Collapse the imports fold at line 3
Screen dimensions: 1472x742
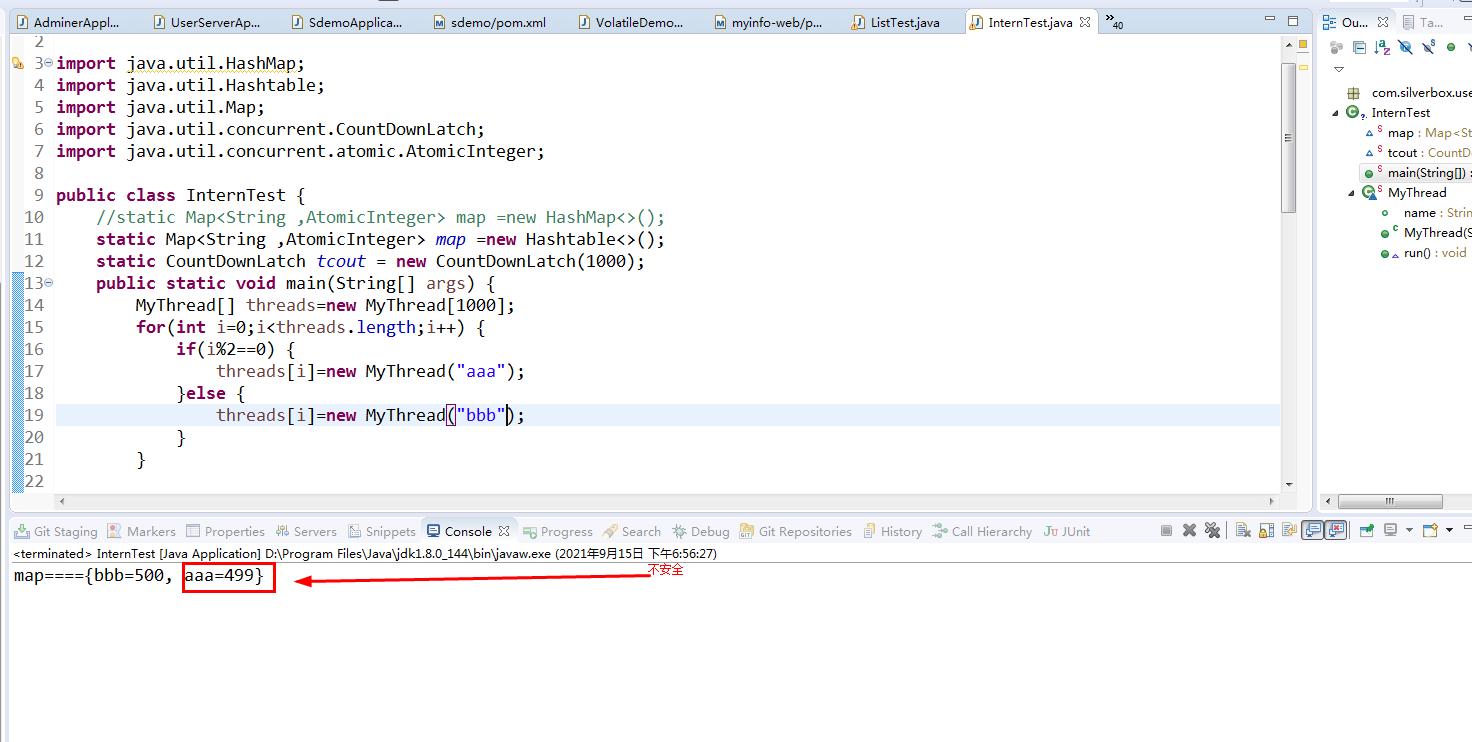tap(49, 63)
